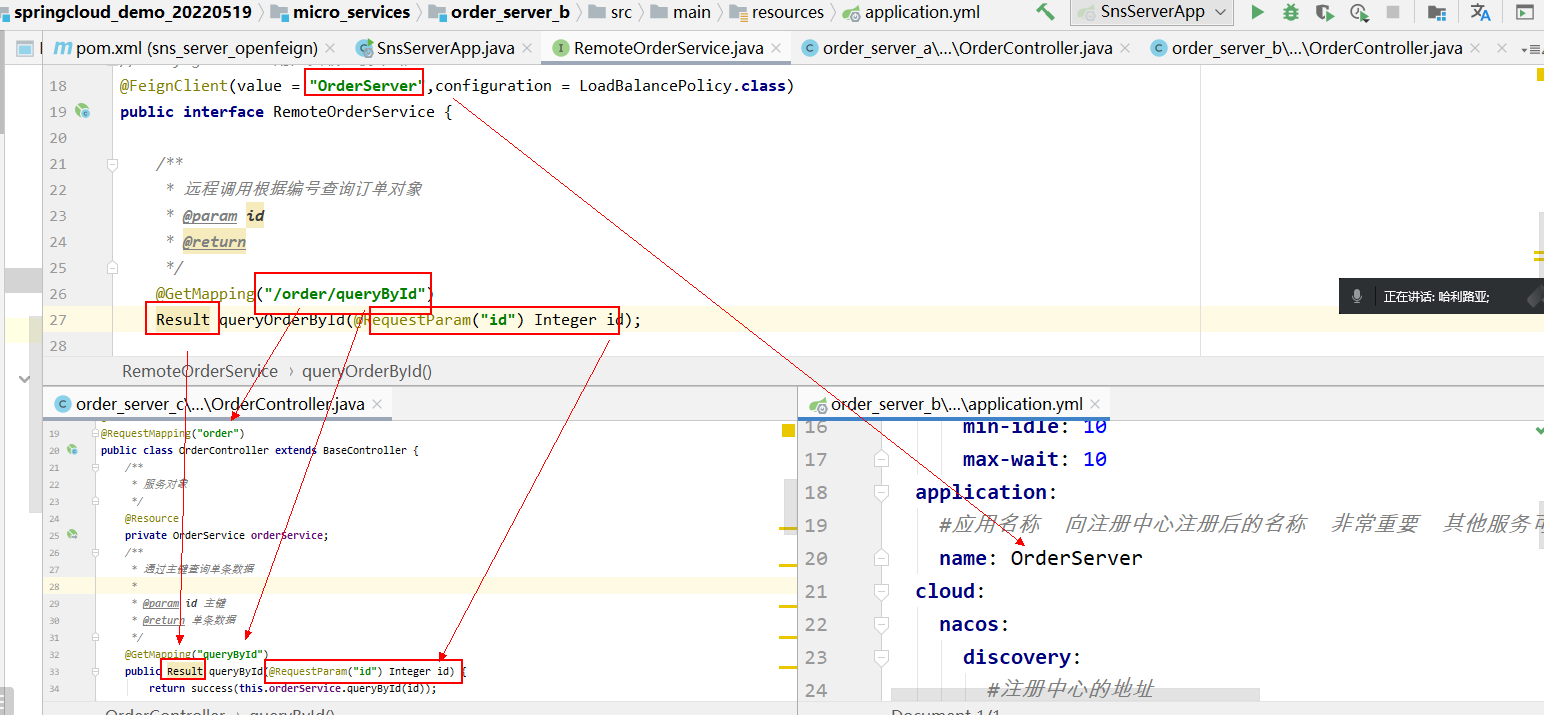Click the min-idle: 10 line
Viewport: 1544px width, 715px height.
(1035, 428)
